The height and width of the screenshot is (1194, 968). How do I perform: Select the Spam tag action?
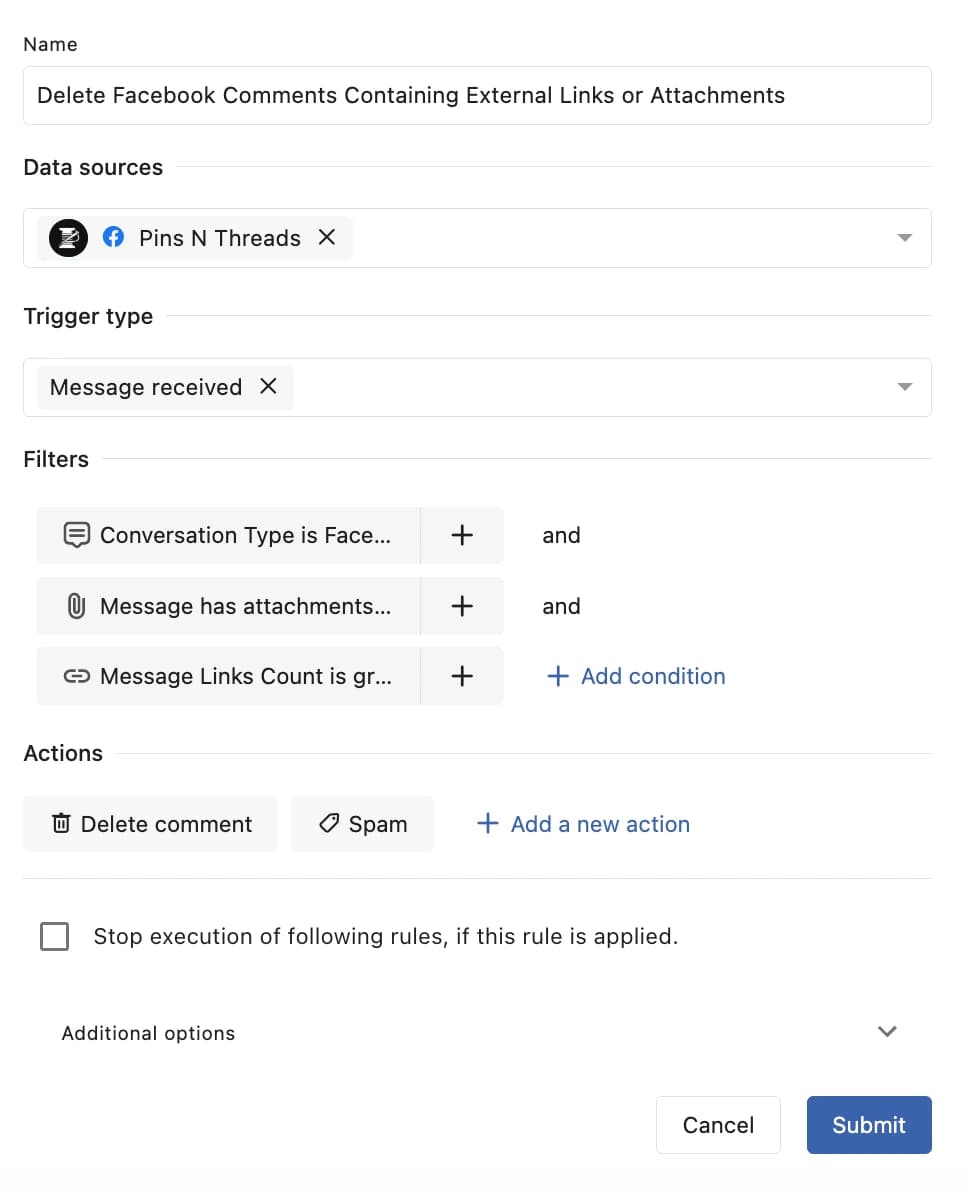[362, 824]
